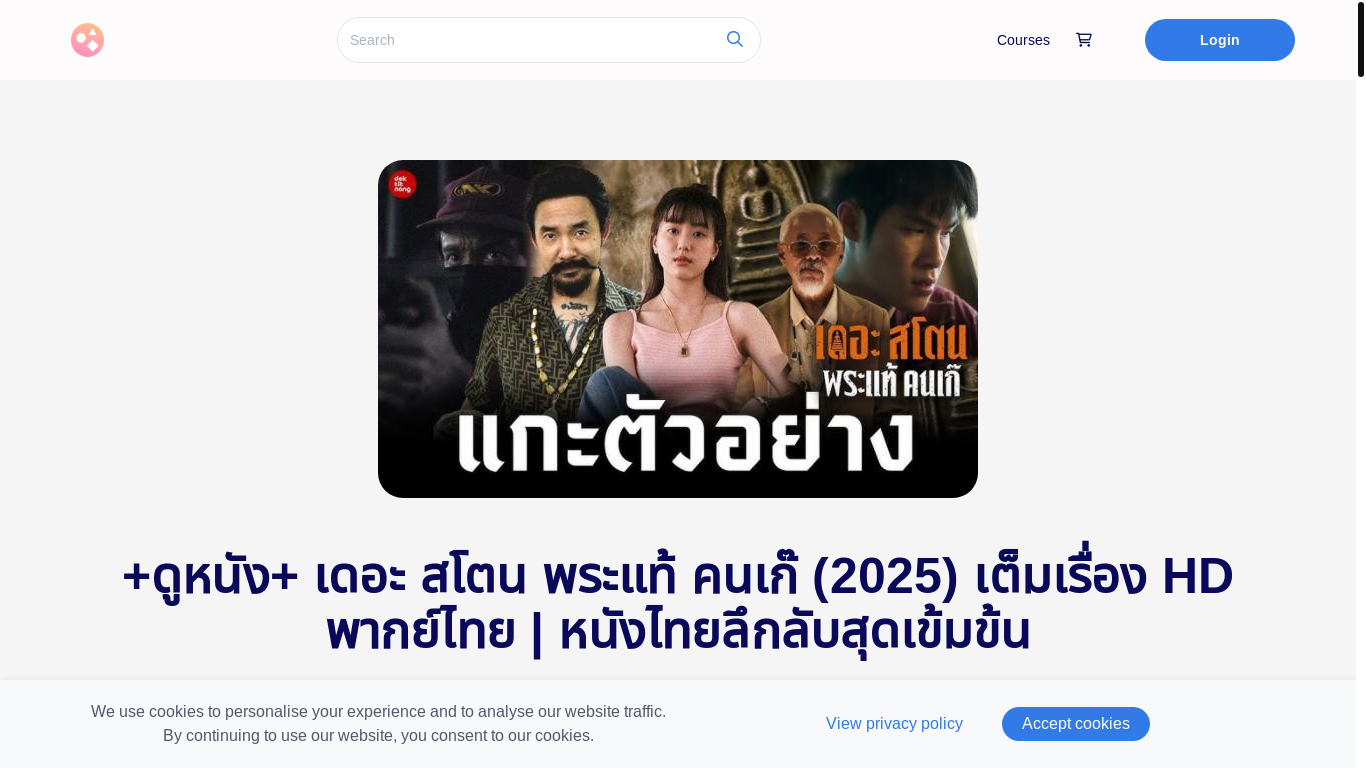Click the 'By continuing to use' cookie text
The width and height of the screenshot is (1366, 768).
(x=378, y=736)
